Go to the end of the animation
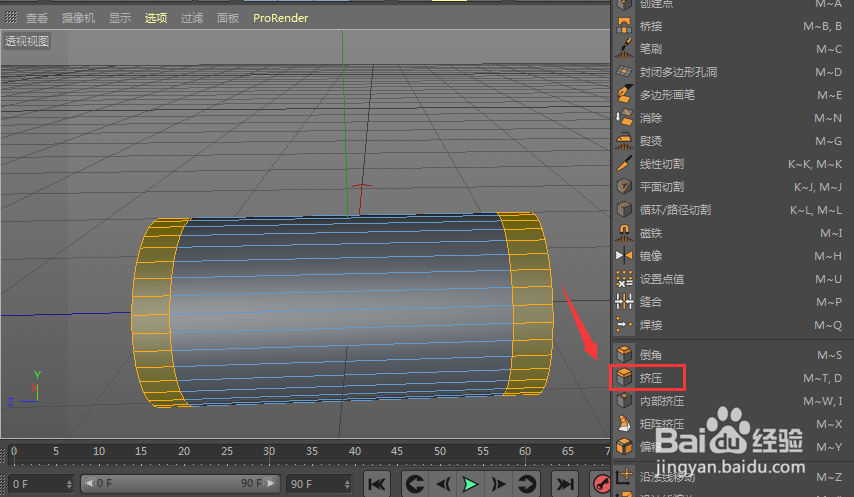 pyautogui.click(x=565, y=483)
